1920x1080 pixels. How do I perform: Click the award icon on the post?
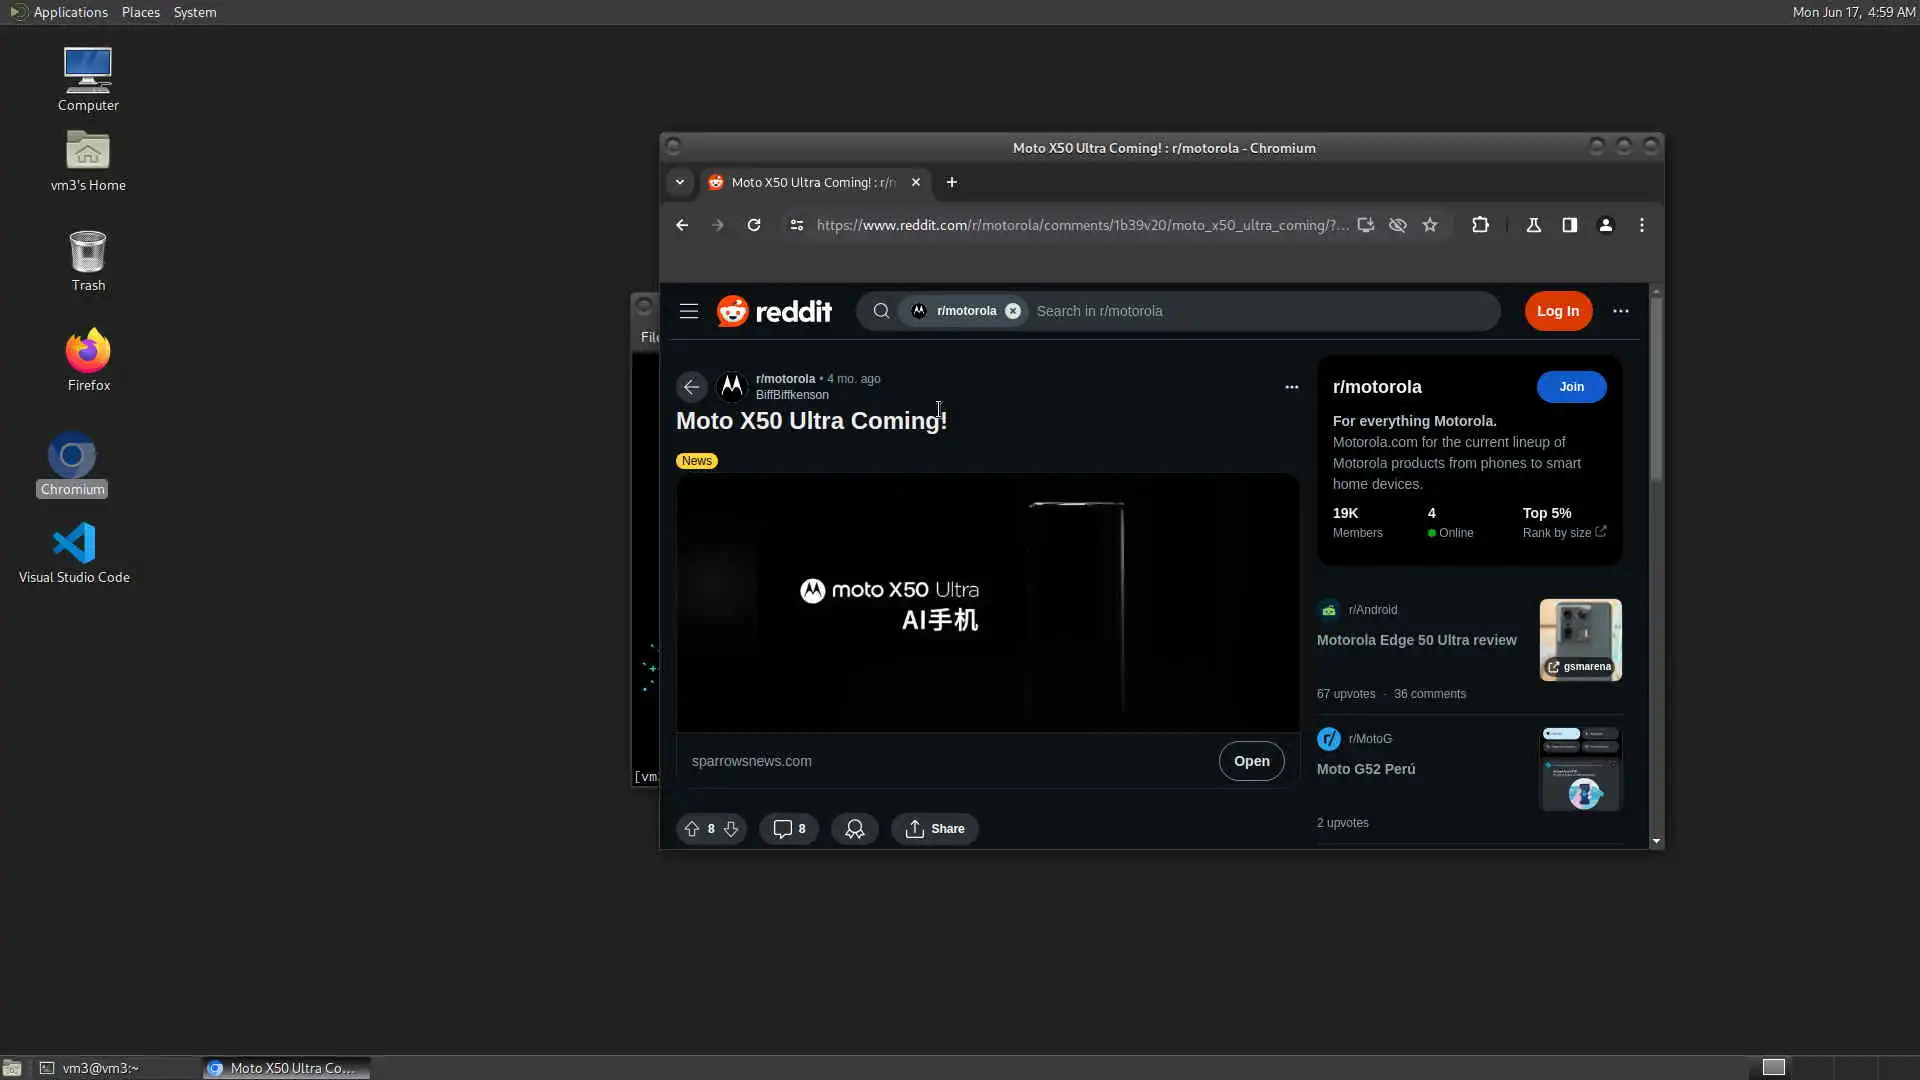(x=855, y=829)
